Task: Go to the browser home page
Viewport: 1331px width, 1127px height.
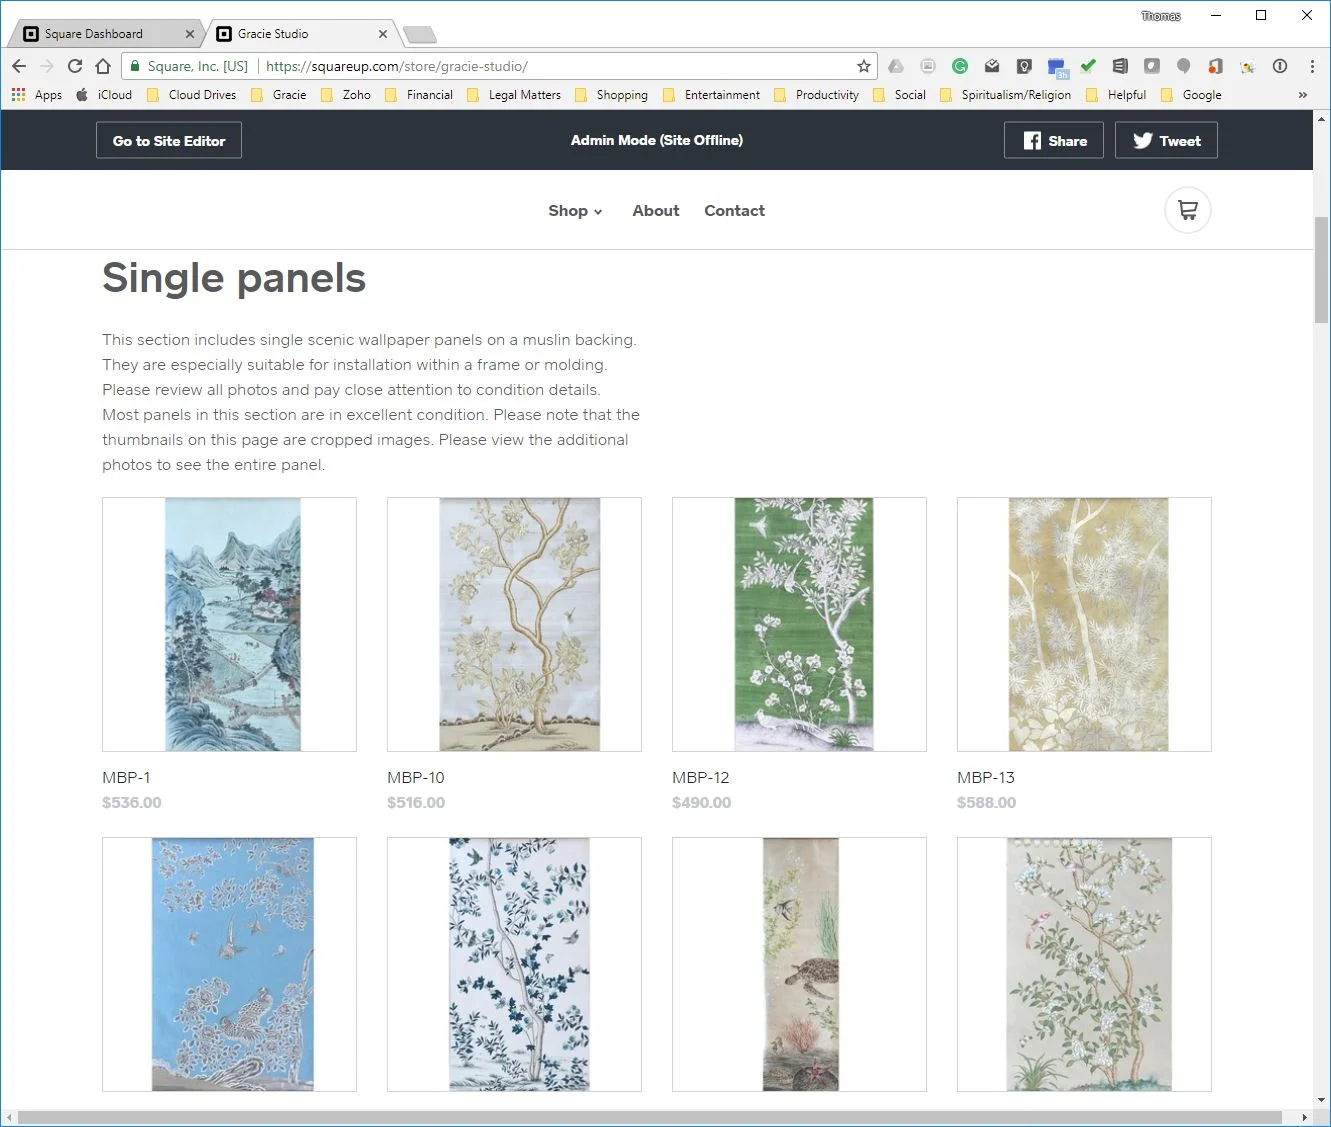Action: tap(103, 66)
